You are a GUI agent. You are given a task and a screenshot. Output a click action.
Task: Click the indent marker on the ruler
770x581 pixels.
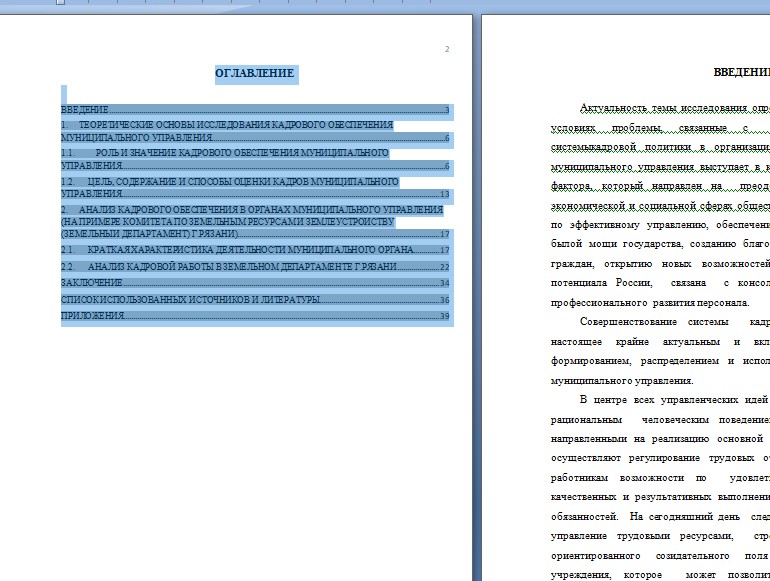click(60, 2)
